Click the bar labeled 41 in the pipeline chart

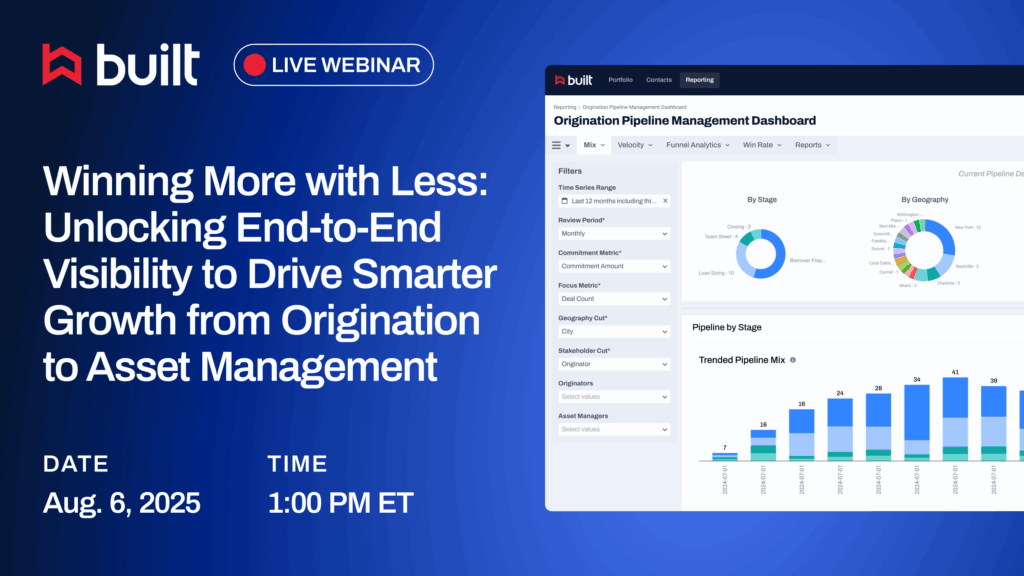pos(955,419)
